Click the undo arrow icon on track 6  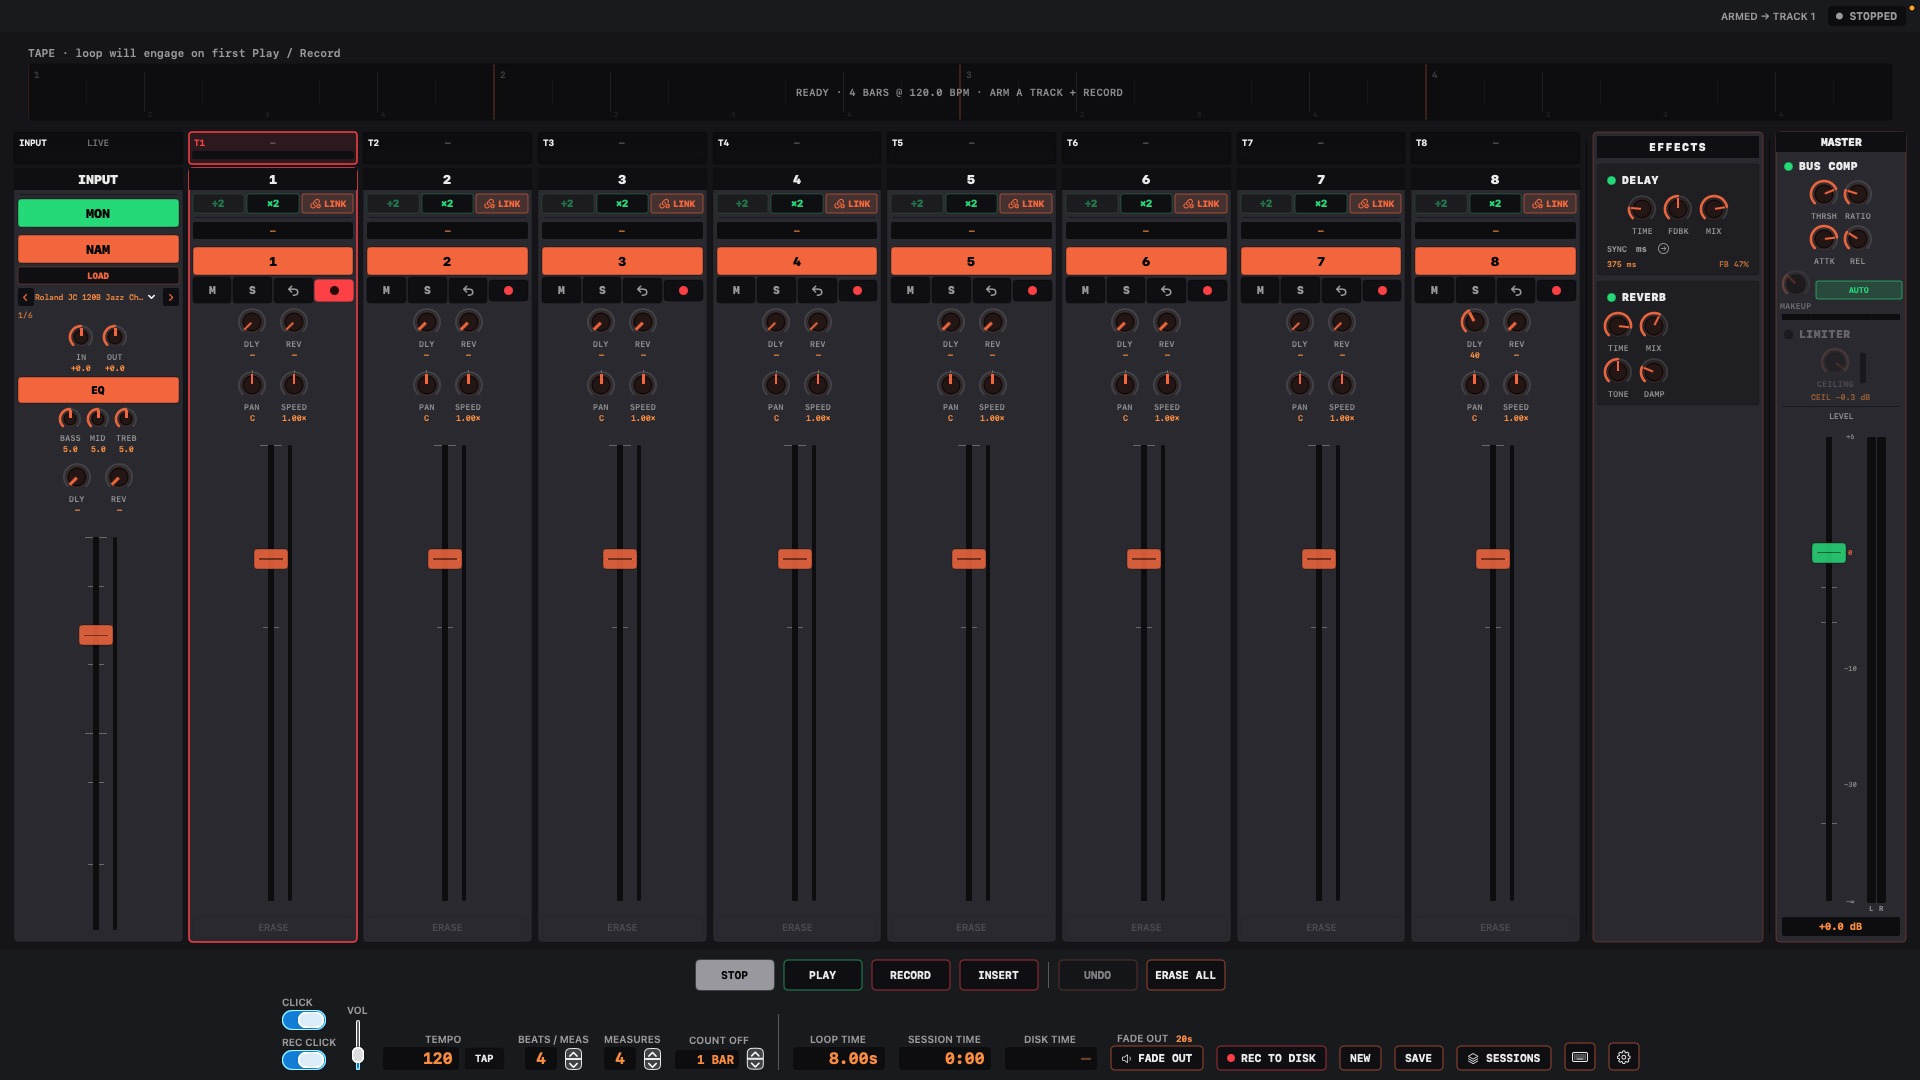(1166, 290)
